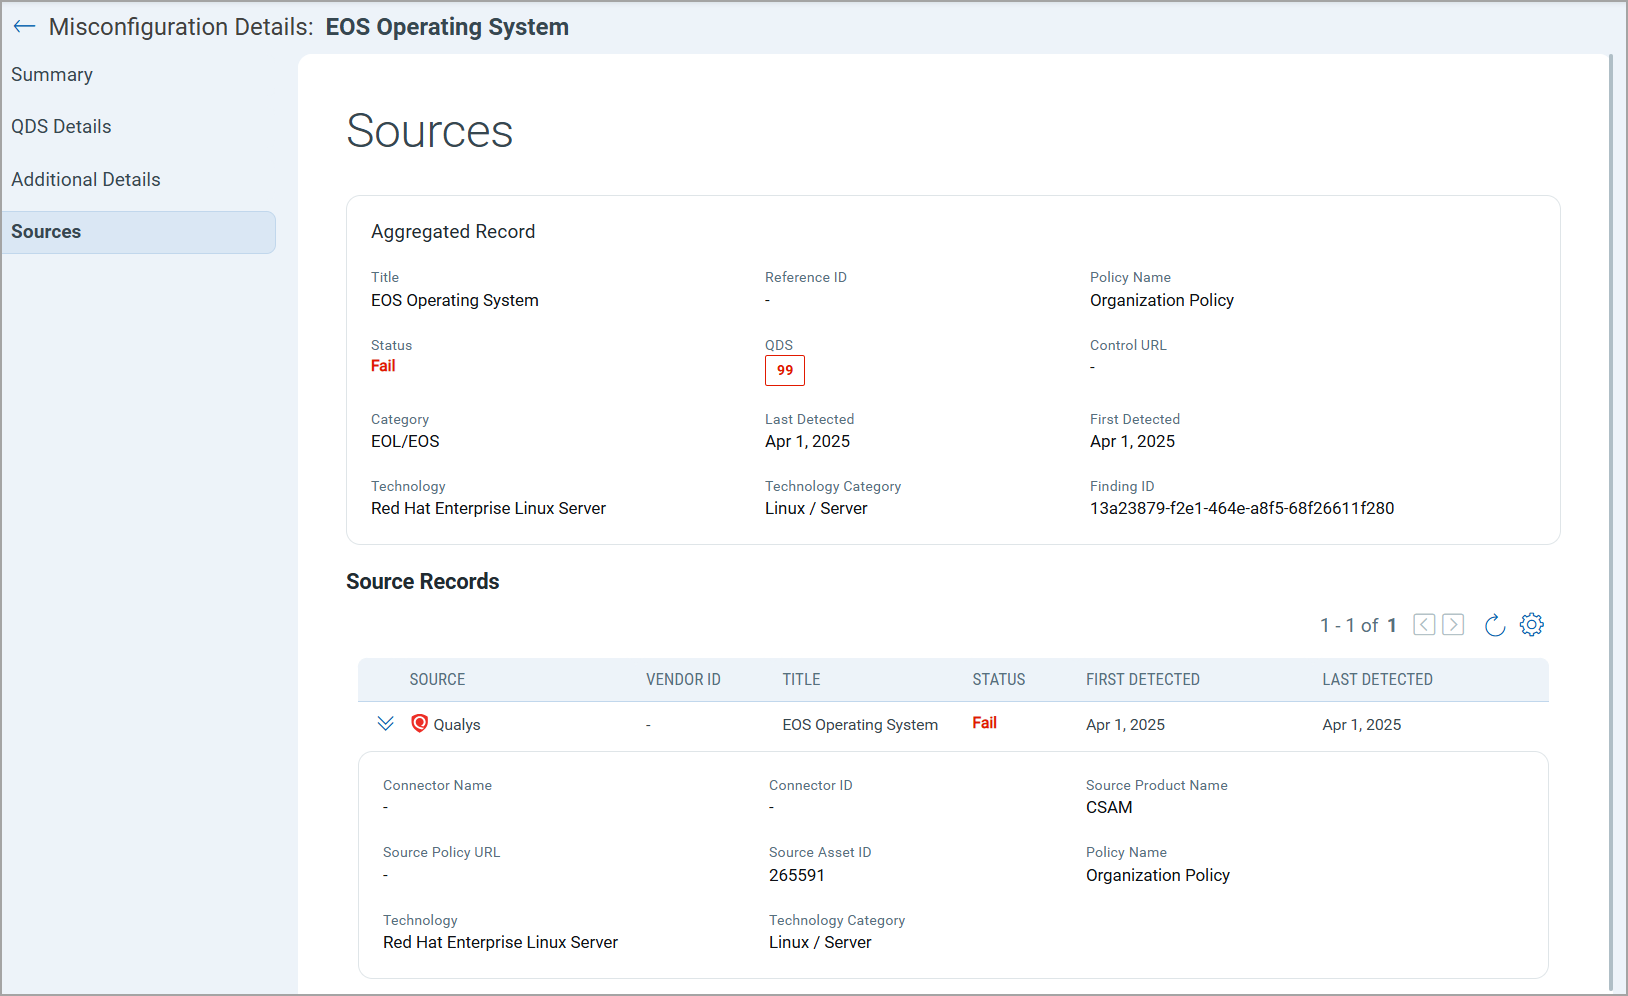Refresh the source records list
Image resolution: width=1628 pixels, height=996 pixels.
(1495, 625)
